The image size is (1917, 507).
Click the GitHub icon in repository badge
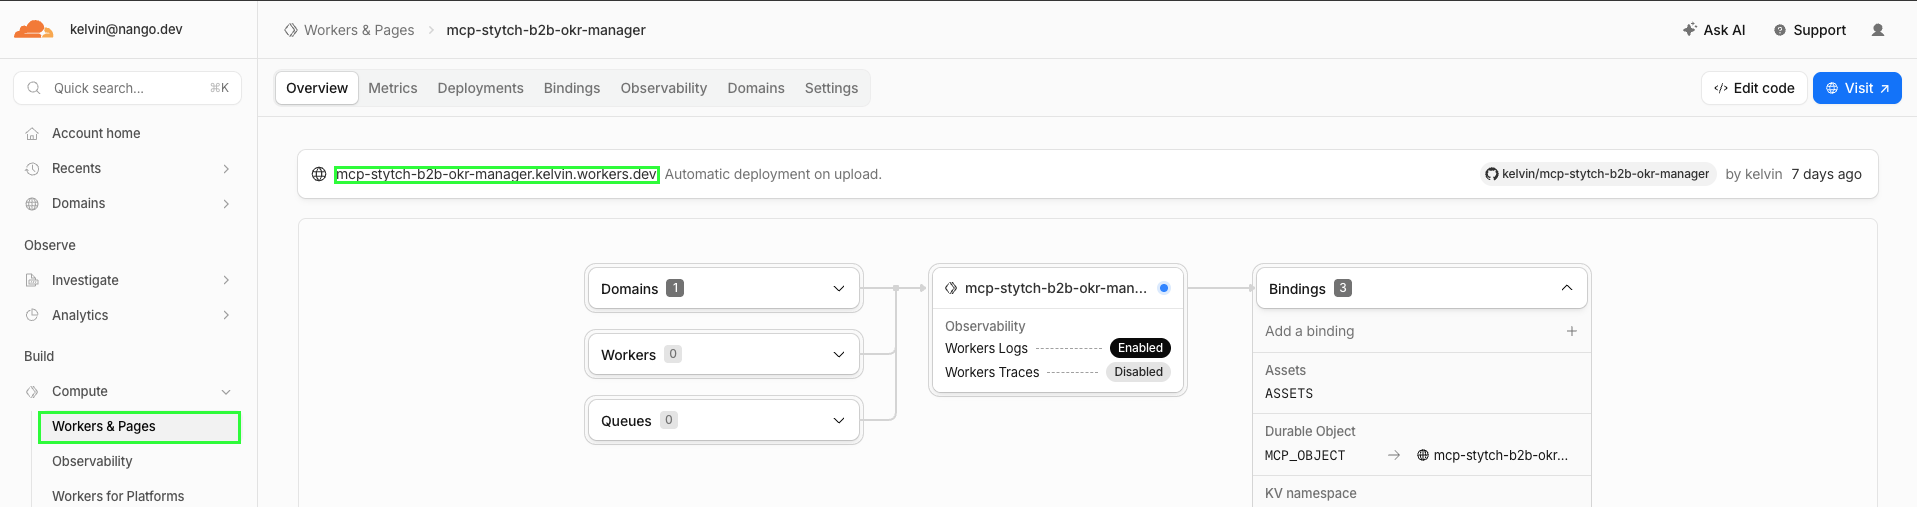(x=1492, y=174)
